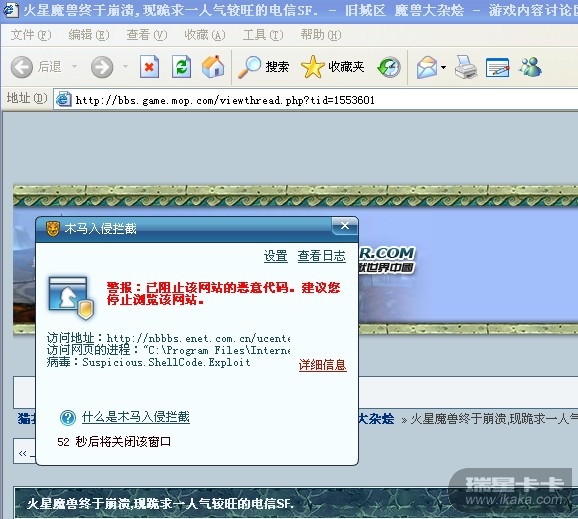Click the IE page icon in the address bar
Image resolution: width=578 pixels, height=519 pixels.
click(x=63, y=100)
